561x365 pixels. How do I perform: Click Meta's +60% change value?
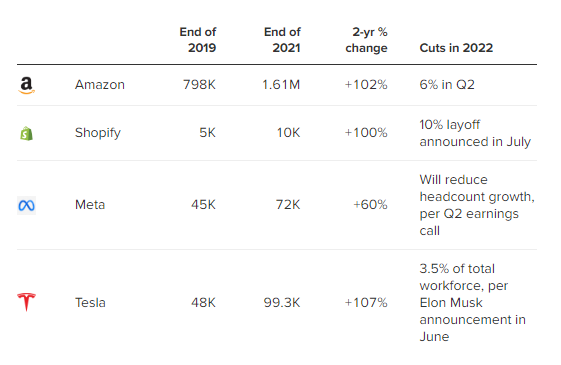point(370,205)
